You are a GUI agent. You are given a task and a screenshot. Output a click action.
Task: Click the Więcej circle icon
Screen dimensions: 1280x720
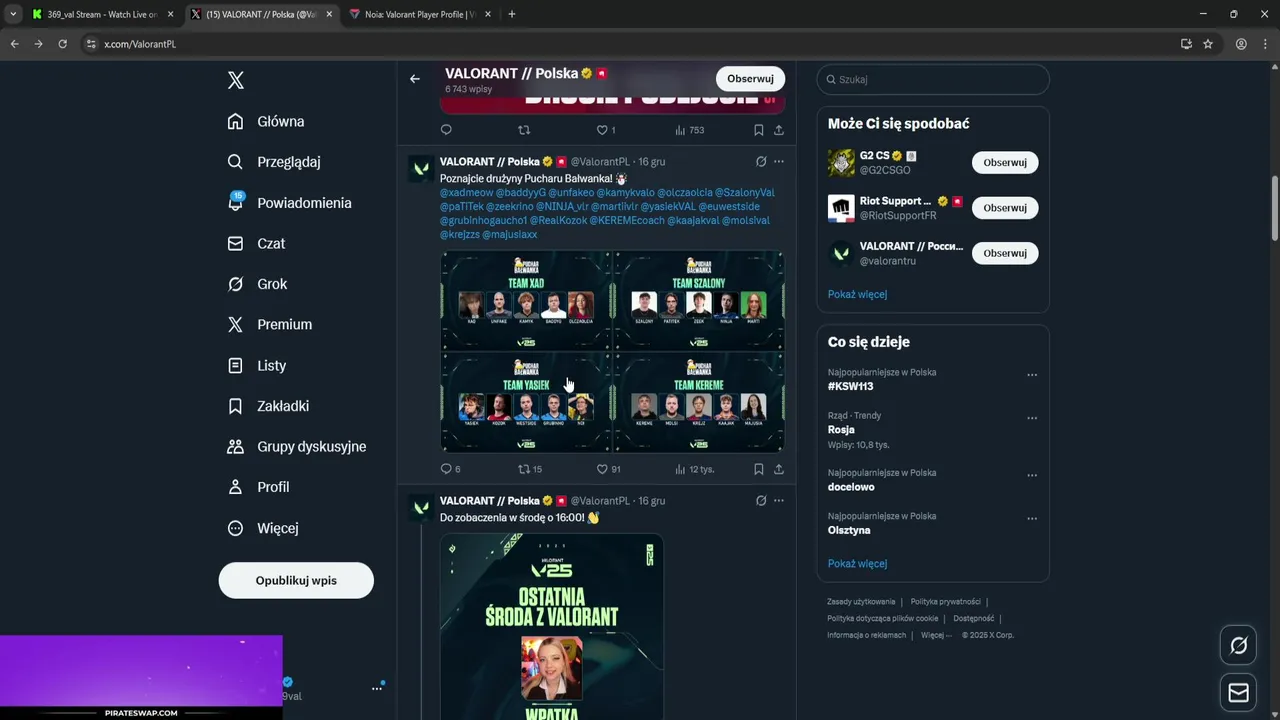(235, 528)
